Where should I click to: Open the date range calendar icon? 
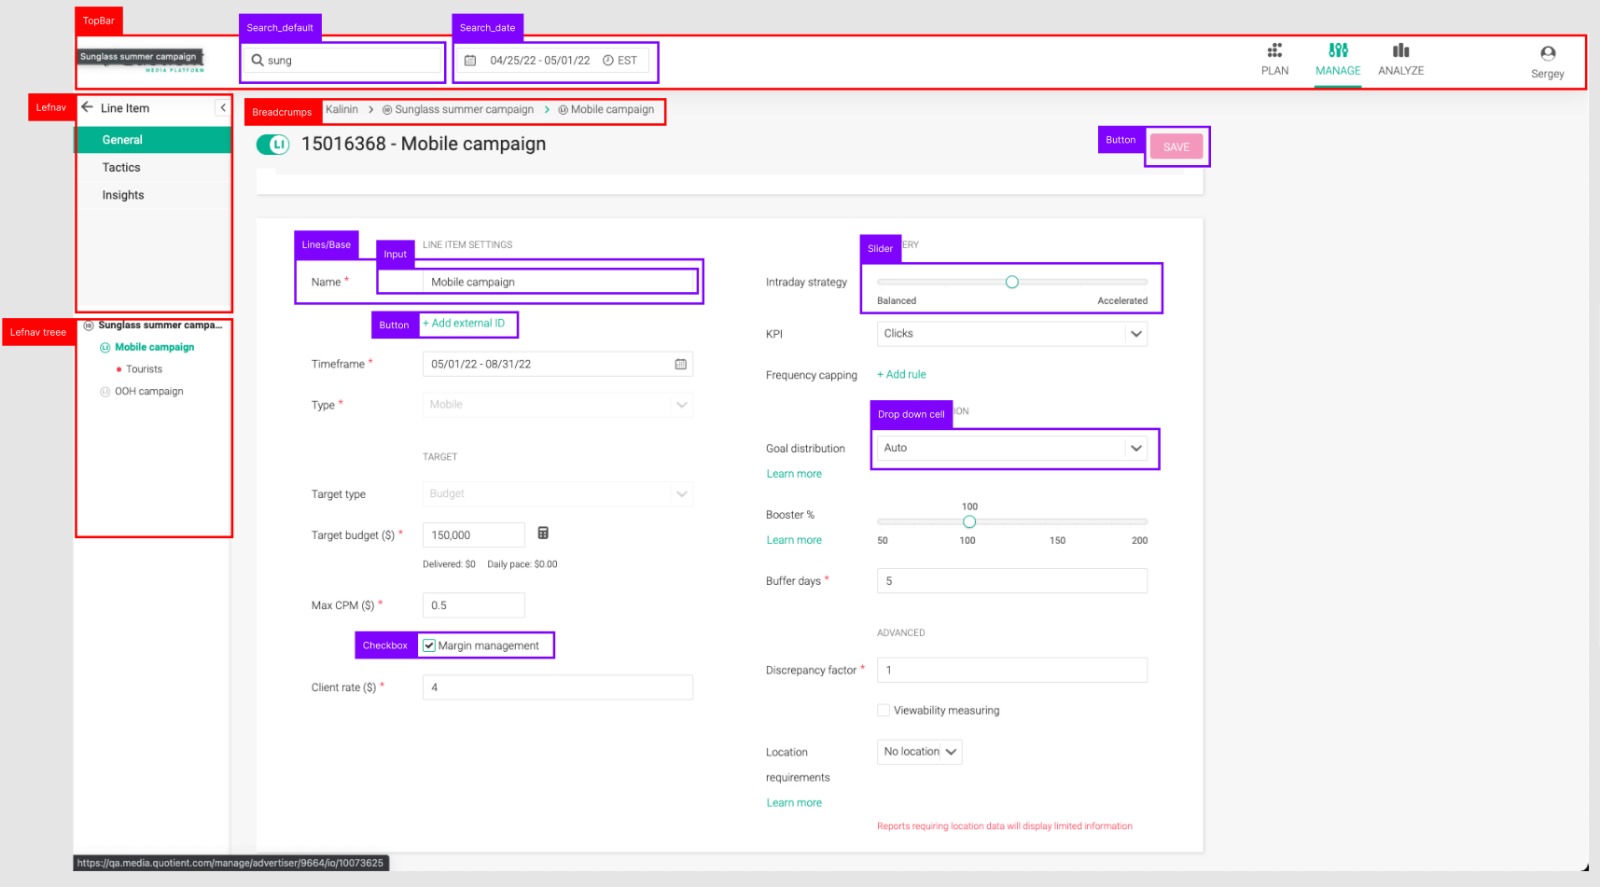(x=470, y=60)
